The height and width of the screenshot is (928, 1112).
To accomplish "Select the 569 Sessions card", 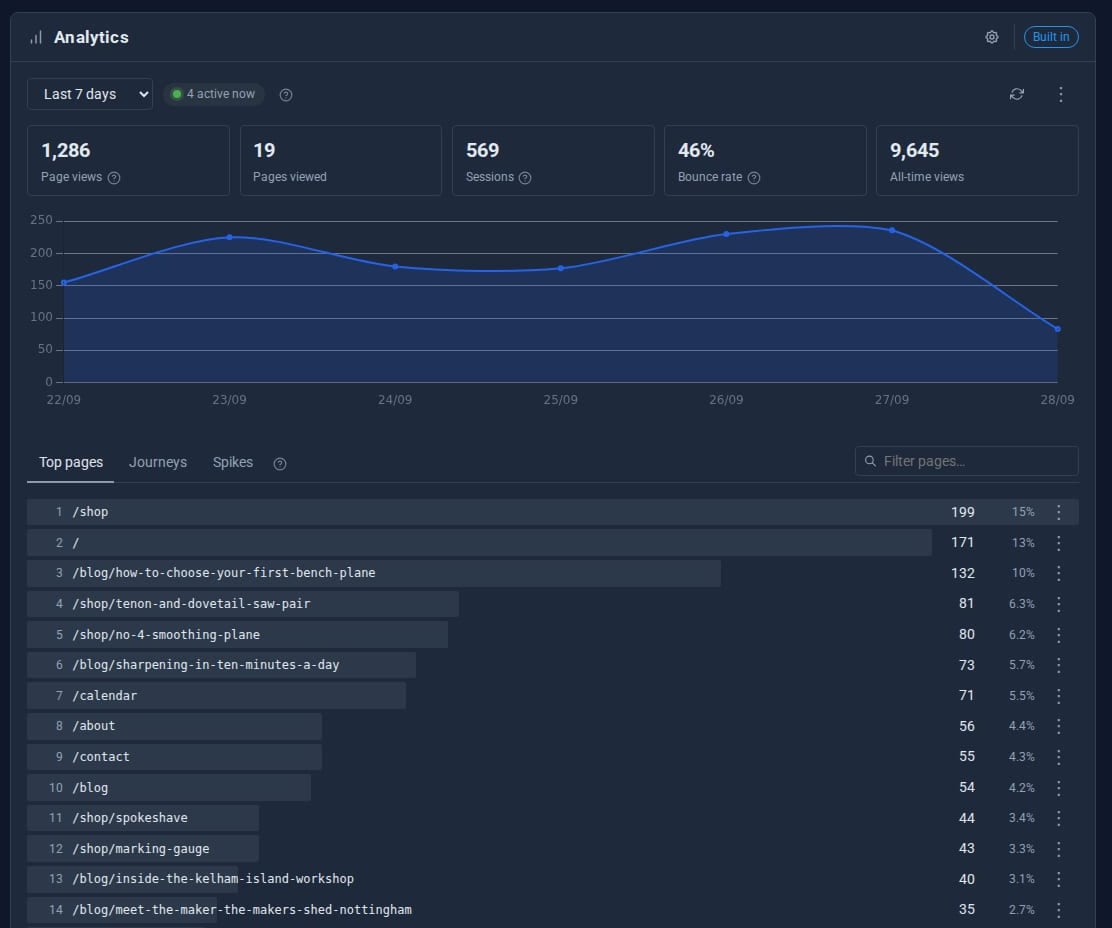I will click(553, 160).
